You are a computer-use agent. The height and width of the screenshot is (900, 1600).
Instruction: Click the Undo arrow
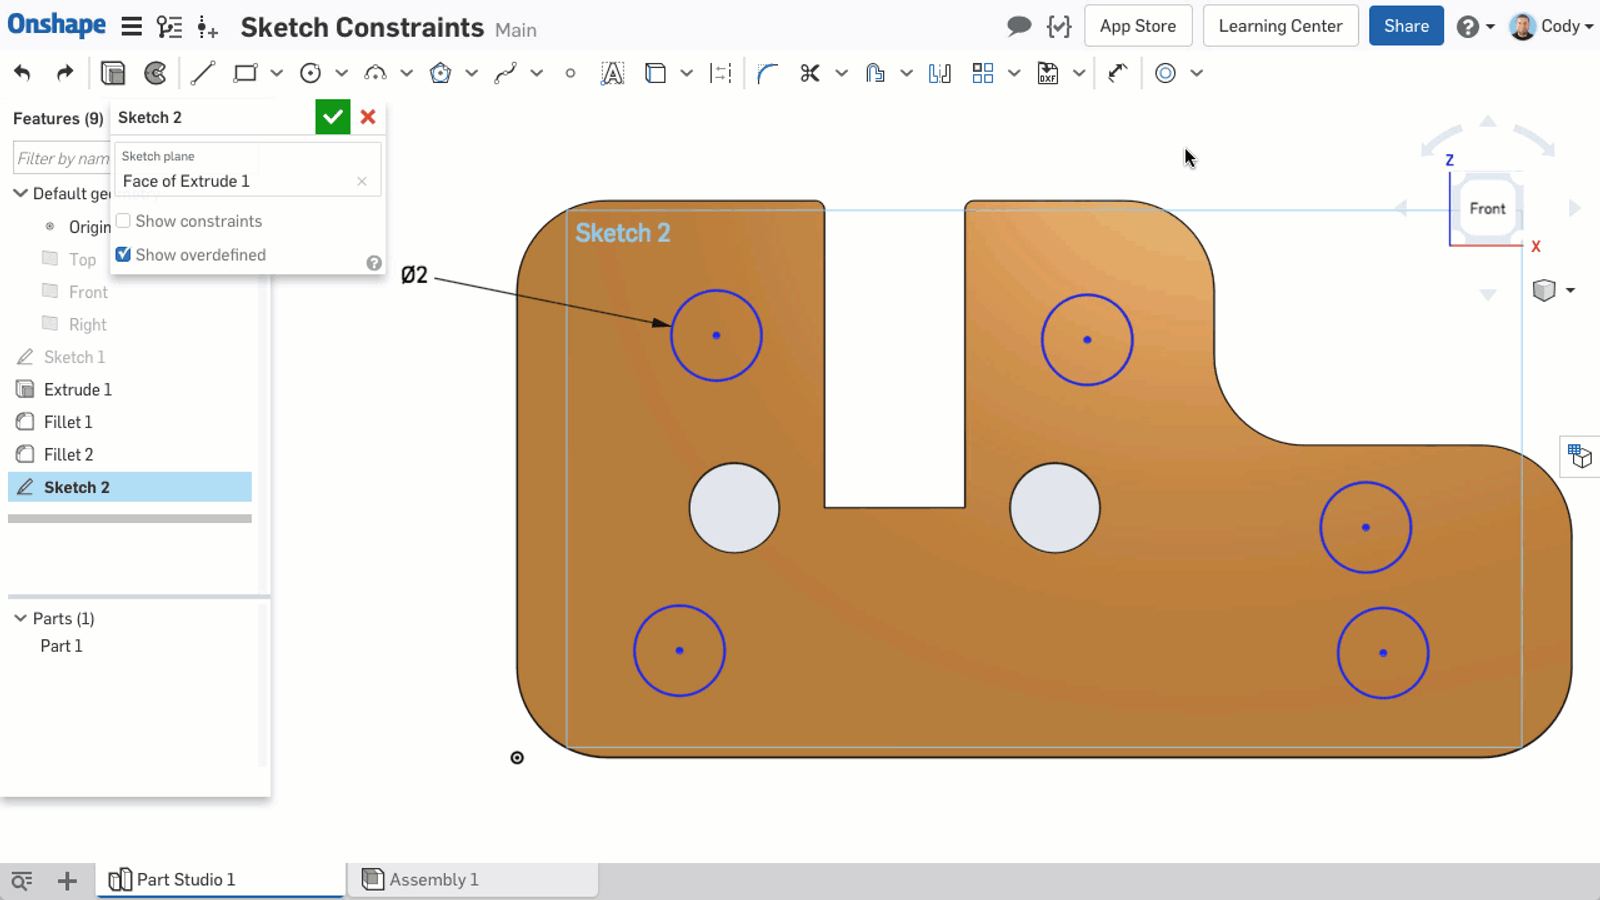[22, 72]
